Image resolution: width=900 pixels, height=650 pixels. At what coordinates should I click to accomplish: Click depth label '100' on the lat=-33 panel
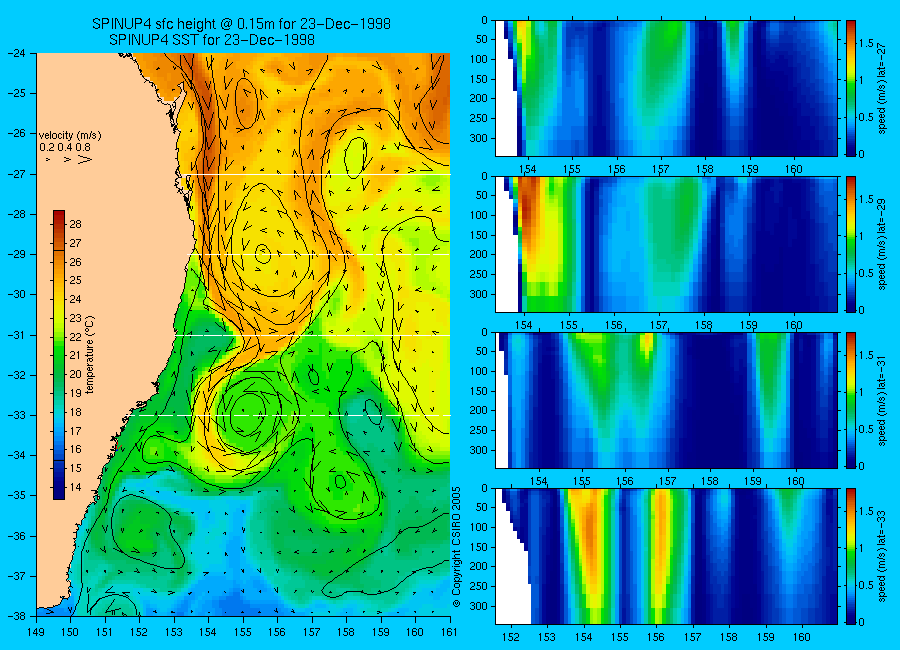point(478,527)
